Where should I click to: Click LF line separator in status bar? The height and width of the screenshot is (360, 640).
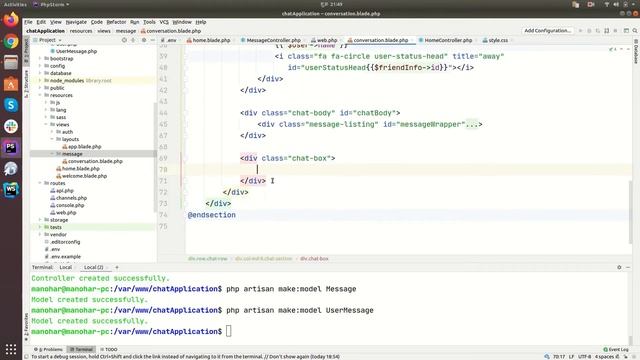pyautogui.click(x=571, y=356)
